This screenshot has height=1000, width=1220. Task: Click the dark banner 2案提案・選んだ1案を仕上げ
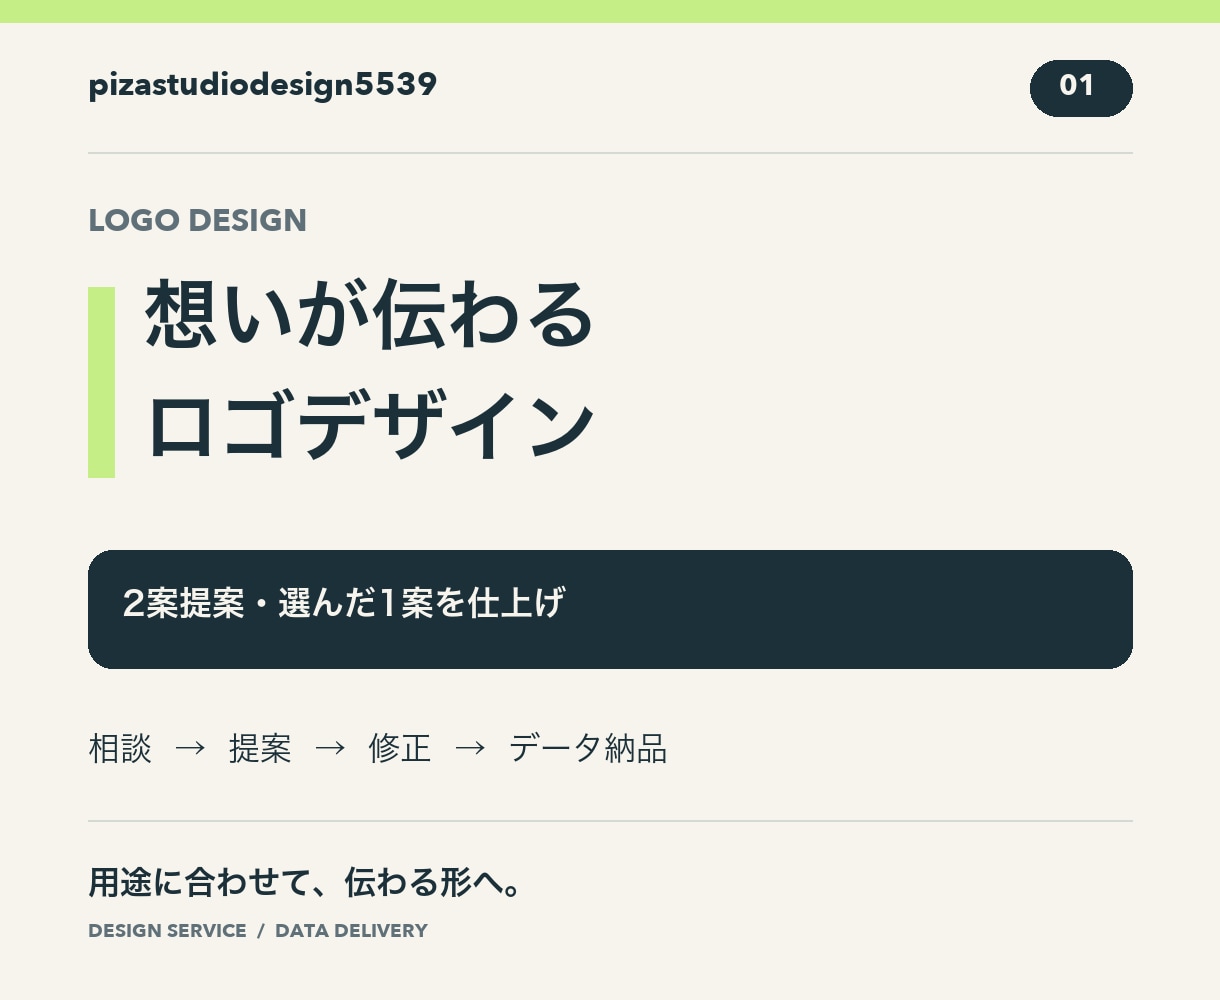click(x=610, y=609)
